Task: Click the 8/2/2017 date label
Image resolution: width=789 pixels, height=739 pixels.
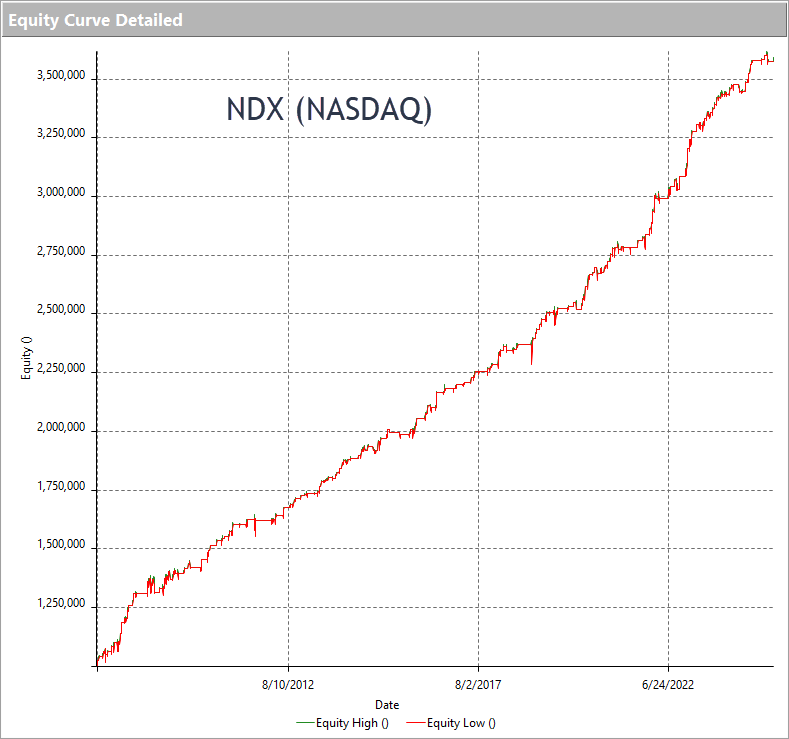Action: (478, 684)
